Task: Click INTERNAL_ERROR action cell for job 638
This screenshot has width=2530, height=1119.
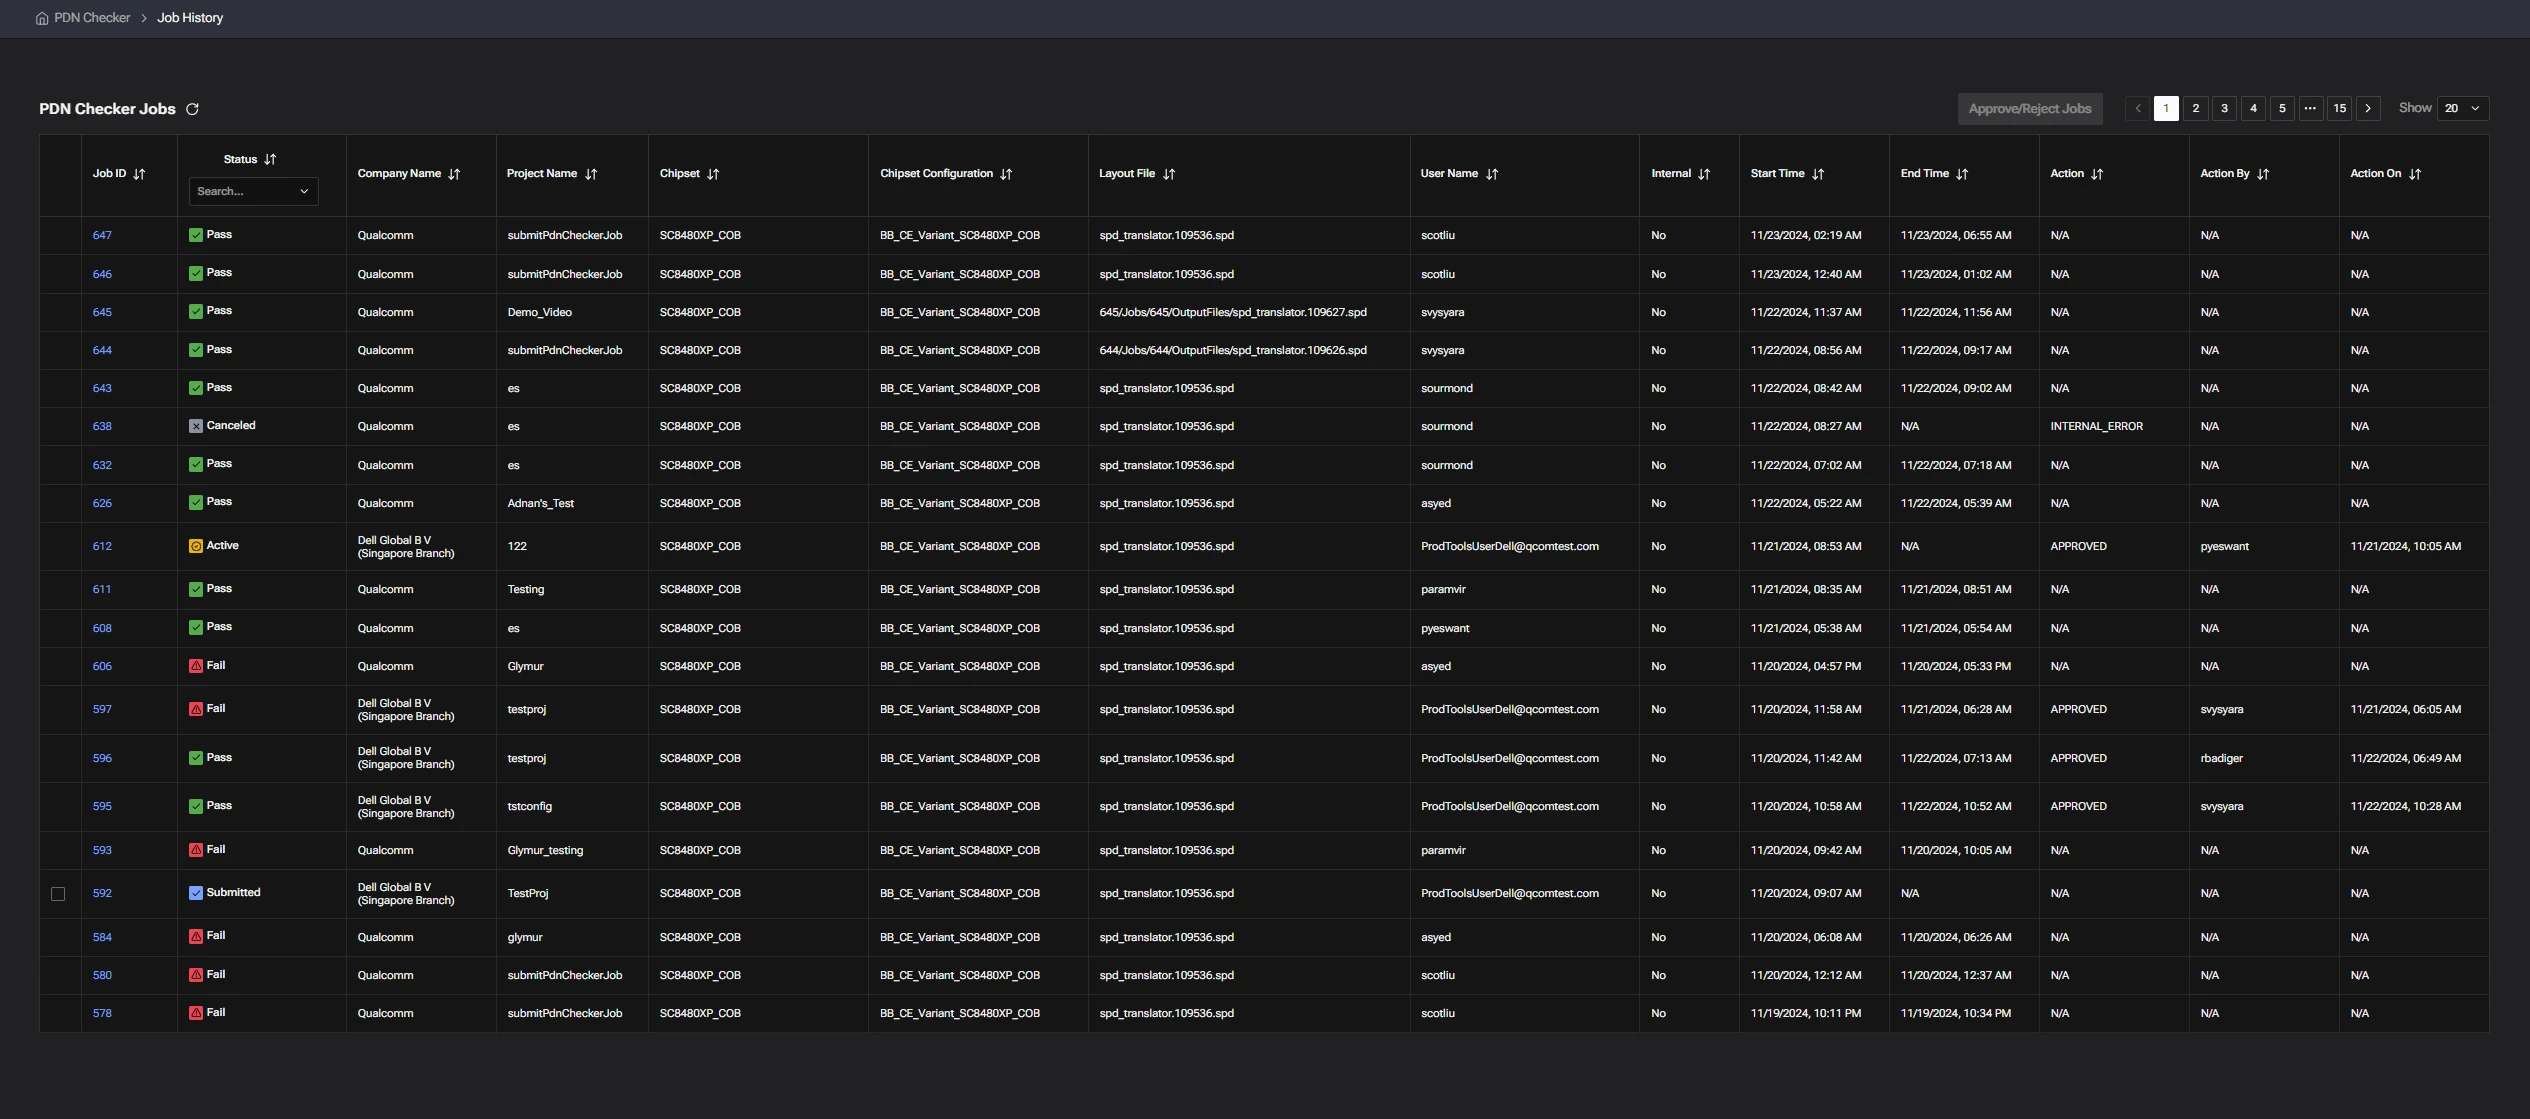Action: tap(2096, 427)
